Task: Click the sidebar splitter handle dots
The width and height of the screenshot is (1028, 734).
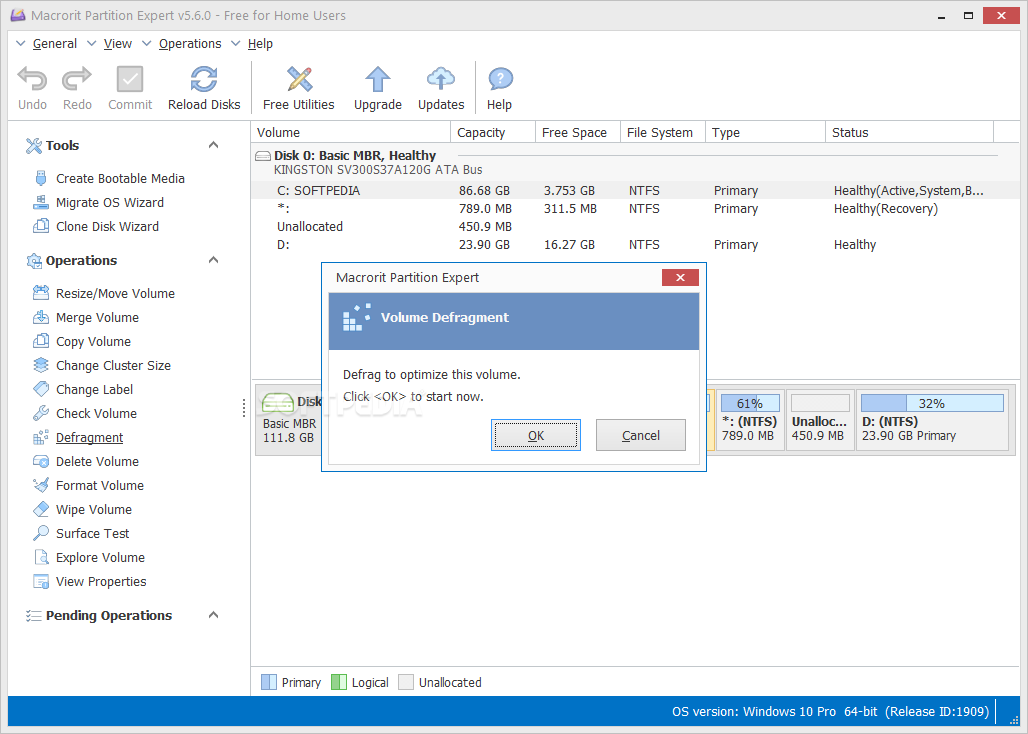Action: (x=244, y=408)
